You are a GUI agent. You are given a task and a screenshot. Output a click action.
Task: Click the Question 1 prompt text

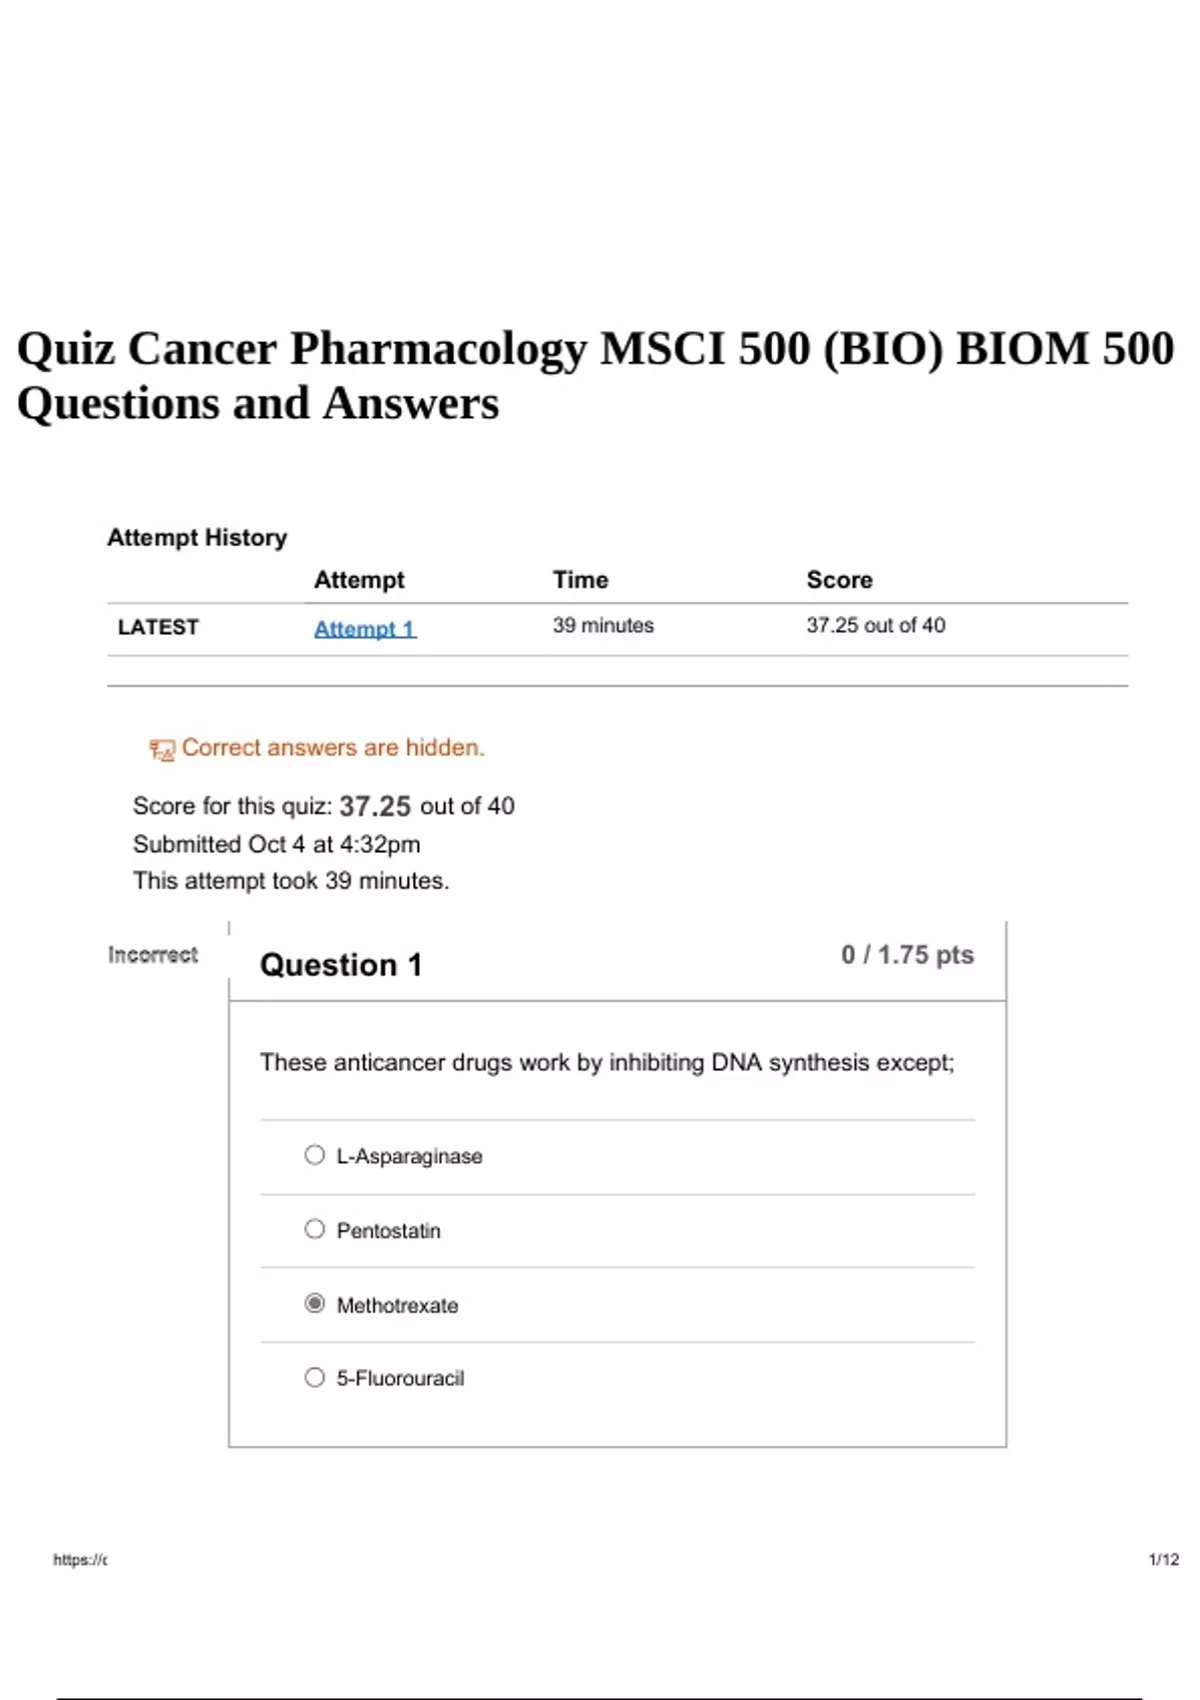(x=607, y=1062)
